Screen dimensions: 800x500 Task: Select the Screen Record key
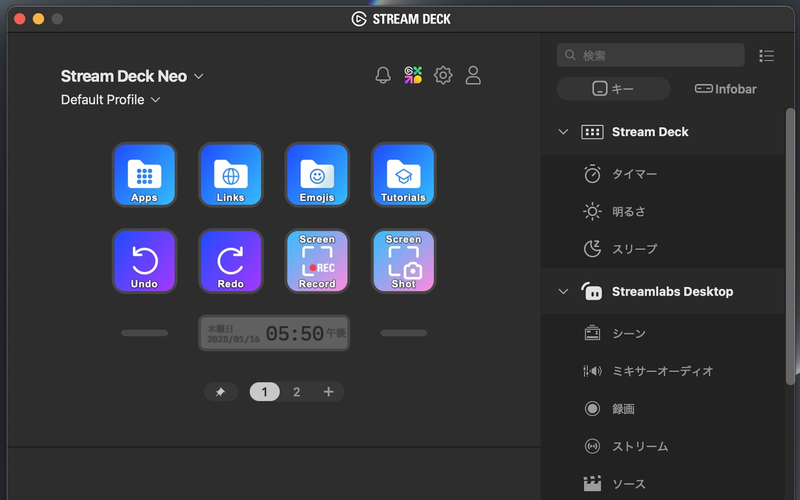point(317,261)
